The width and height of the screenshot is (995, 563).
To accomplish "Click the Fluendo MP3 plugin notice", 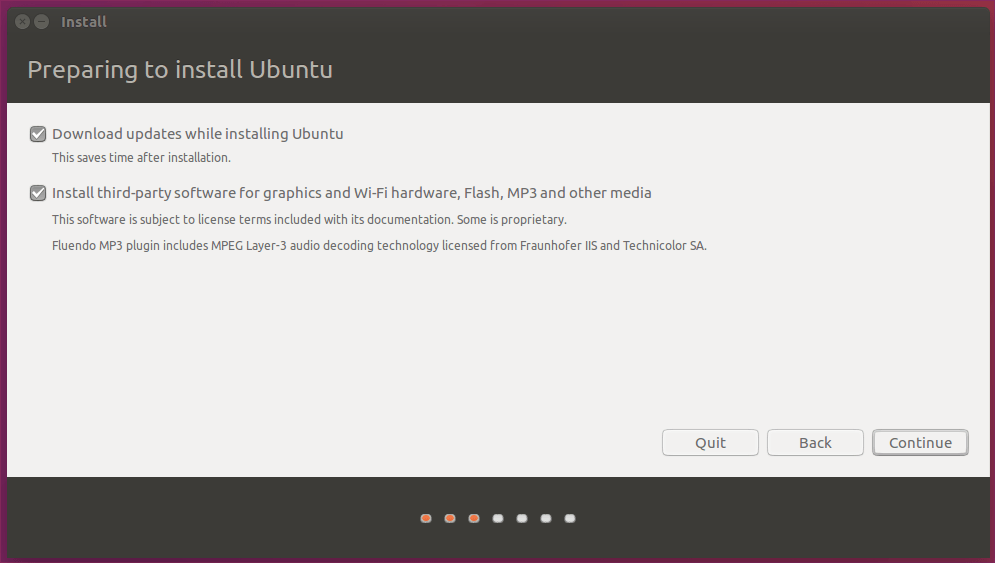I will [379, 246].
